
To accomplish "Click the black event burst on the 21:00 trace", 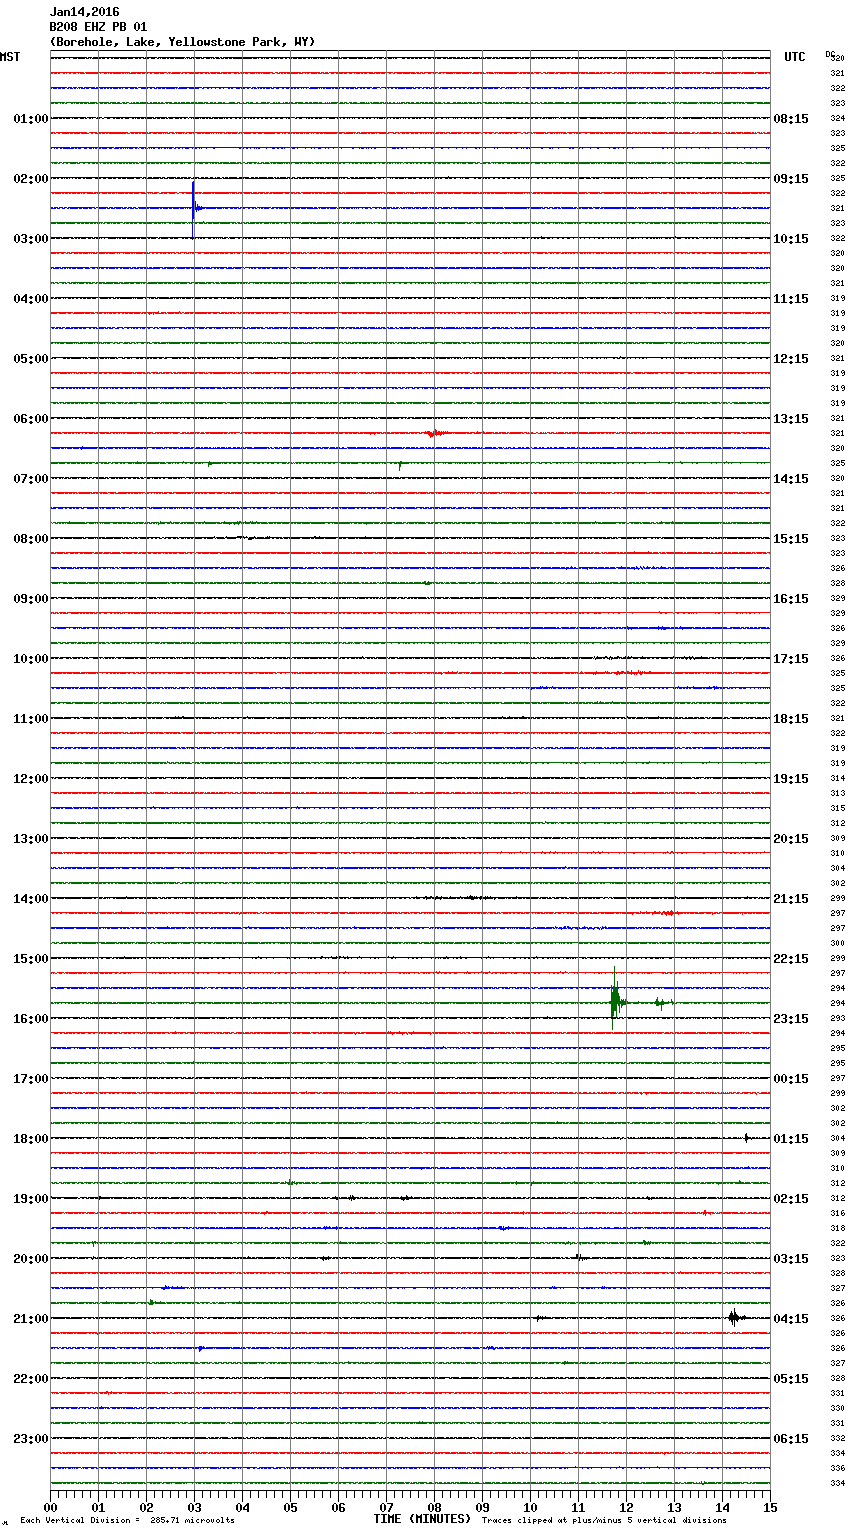I will (735, 1318).
